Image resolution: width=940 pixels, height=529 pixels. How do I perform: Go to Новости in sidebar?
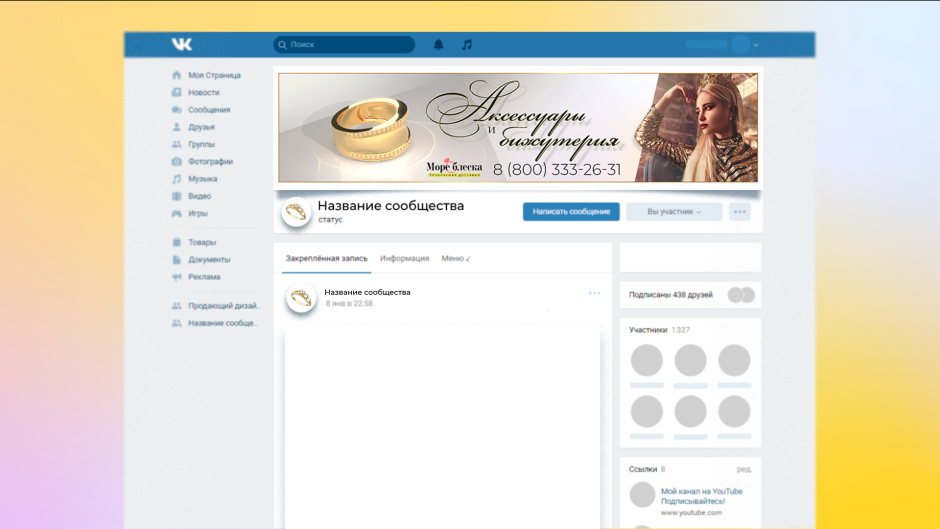click(204, 92)
